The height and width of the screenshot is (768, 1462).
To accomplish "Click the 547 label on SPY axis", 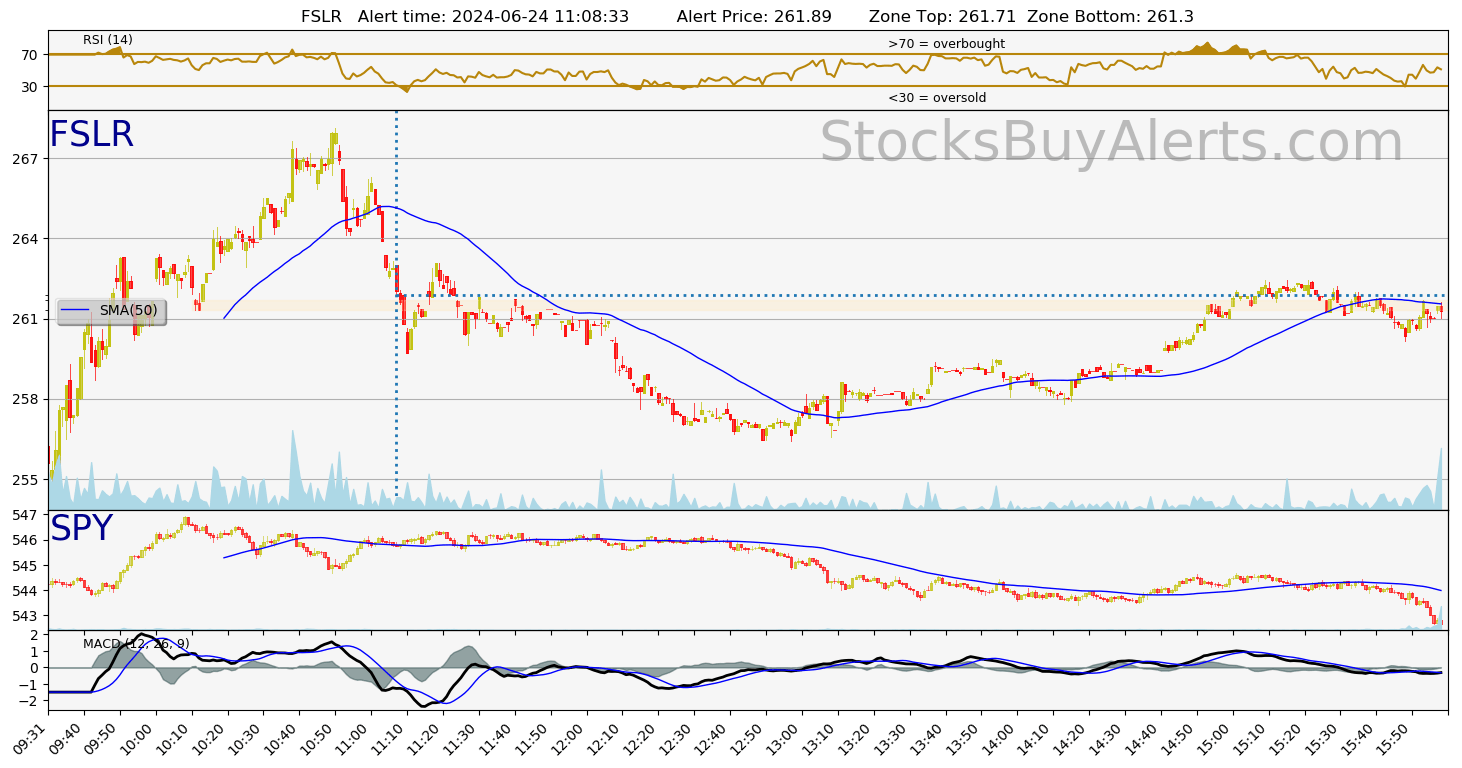I will pos(25,515).
